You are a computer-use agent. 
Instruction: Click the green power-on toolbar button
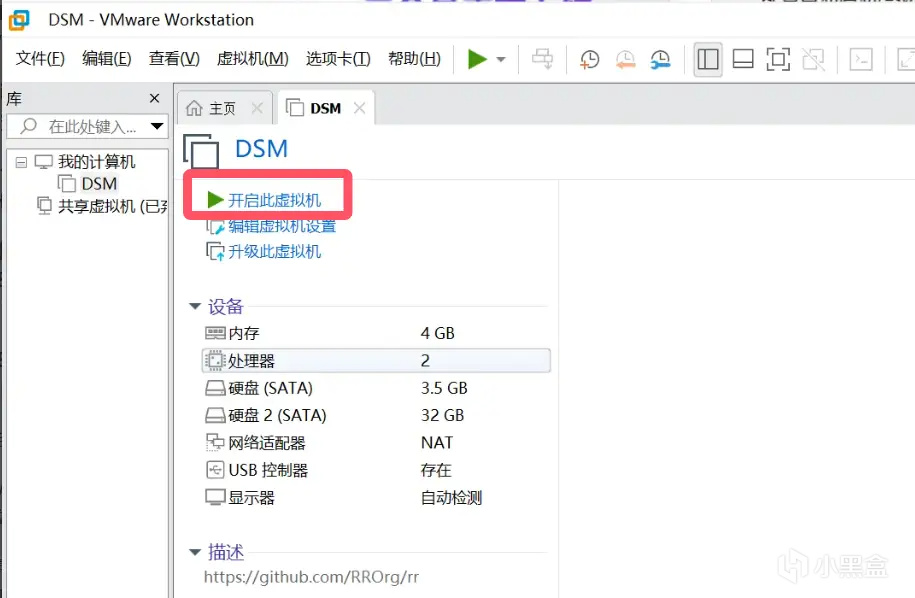[477, 59]
